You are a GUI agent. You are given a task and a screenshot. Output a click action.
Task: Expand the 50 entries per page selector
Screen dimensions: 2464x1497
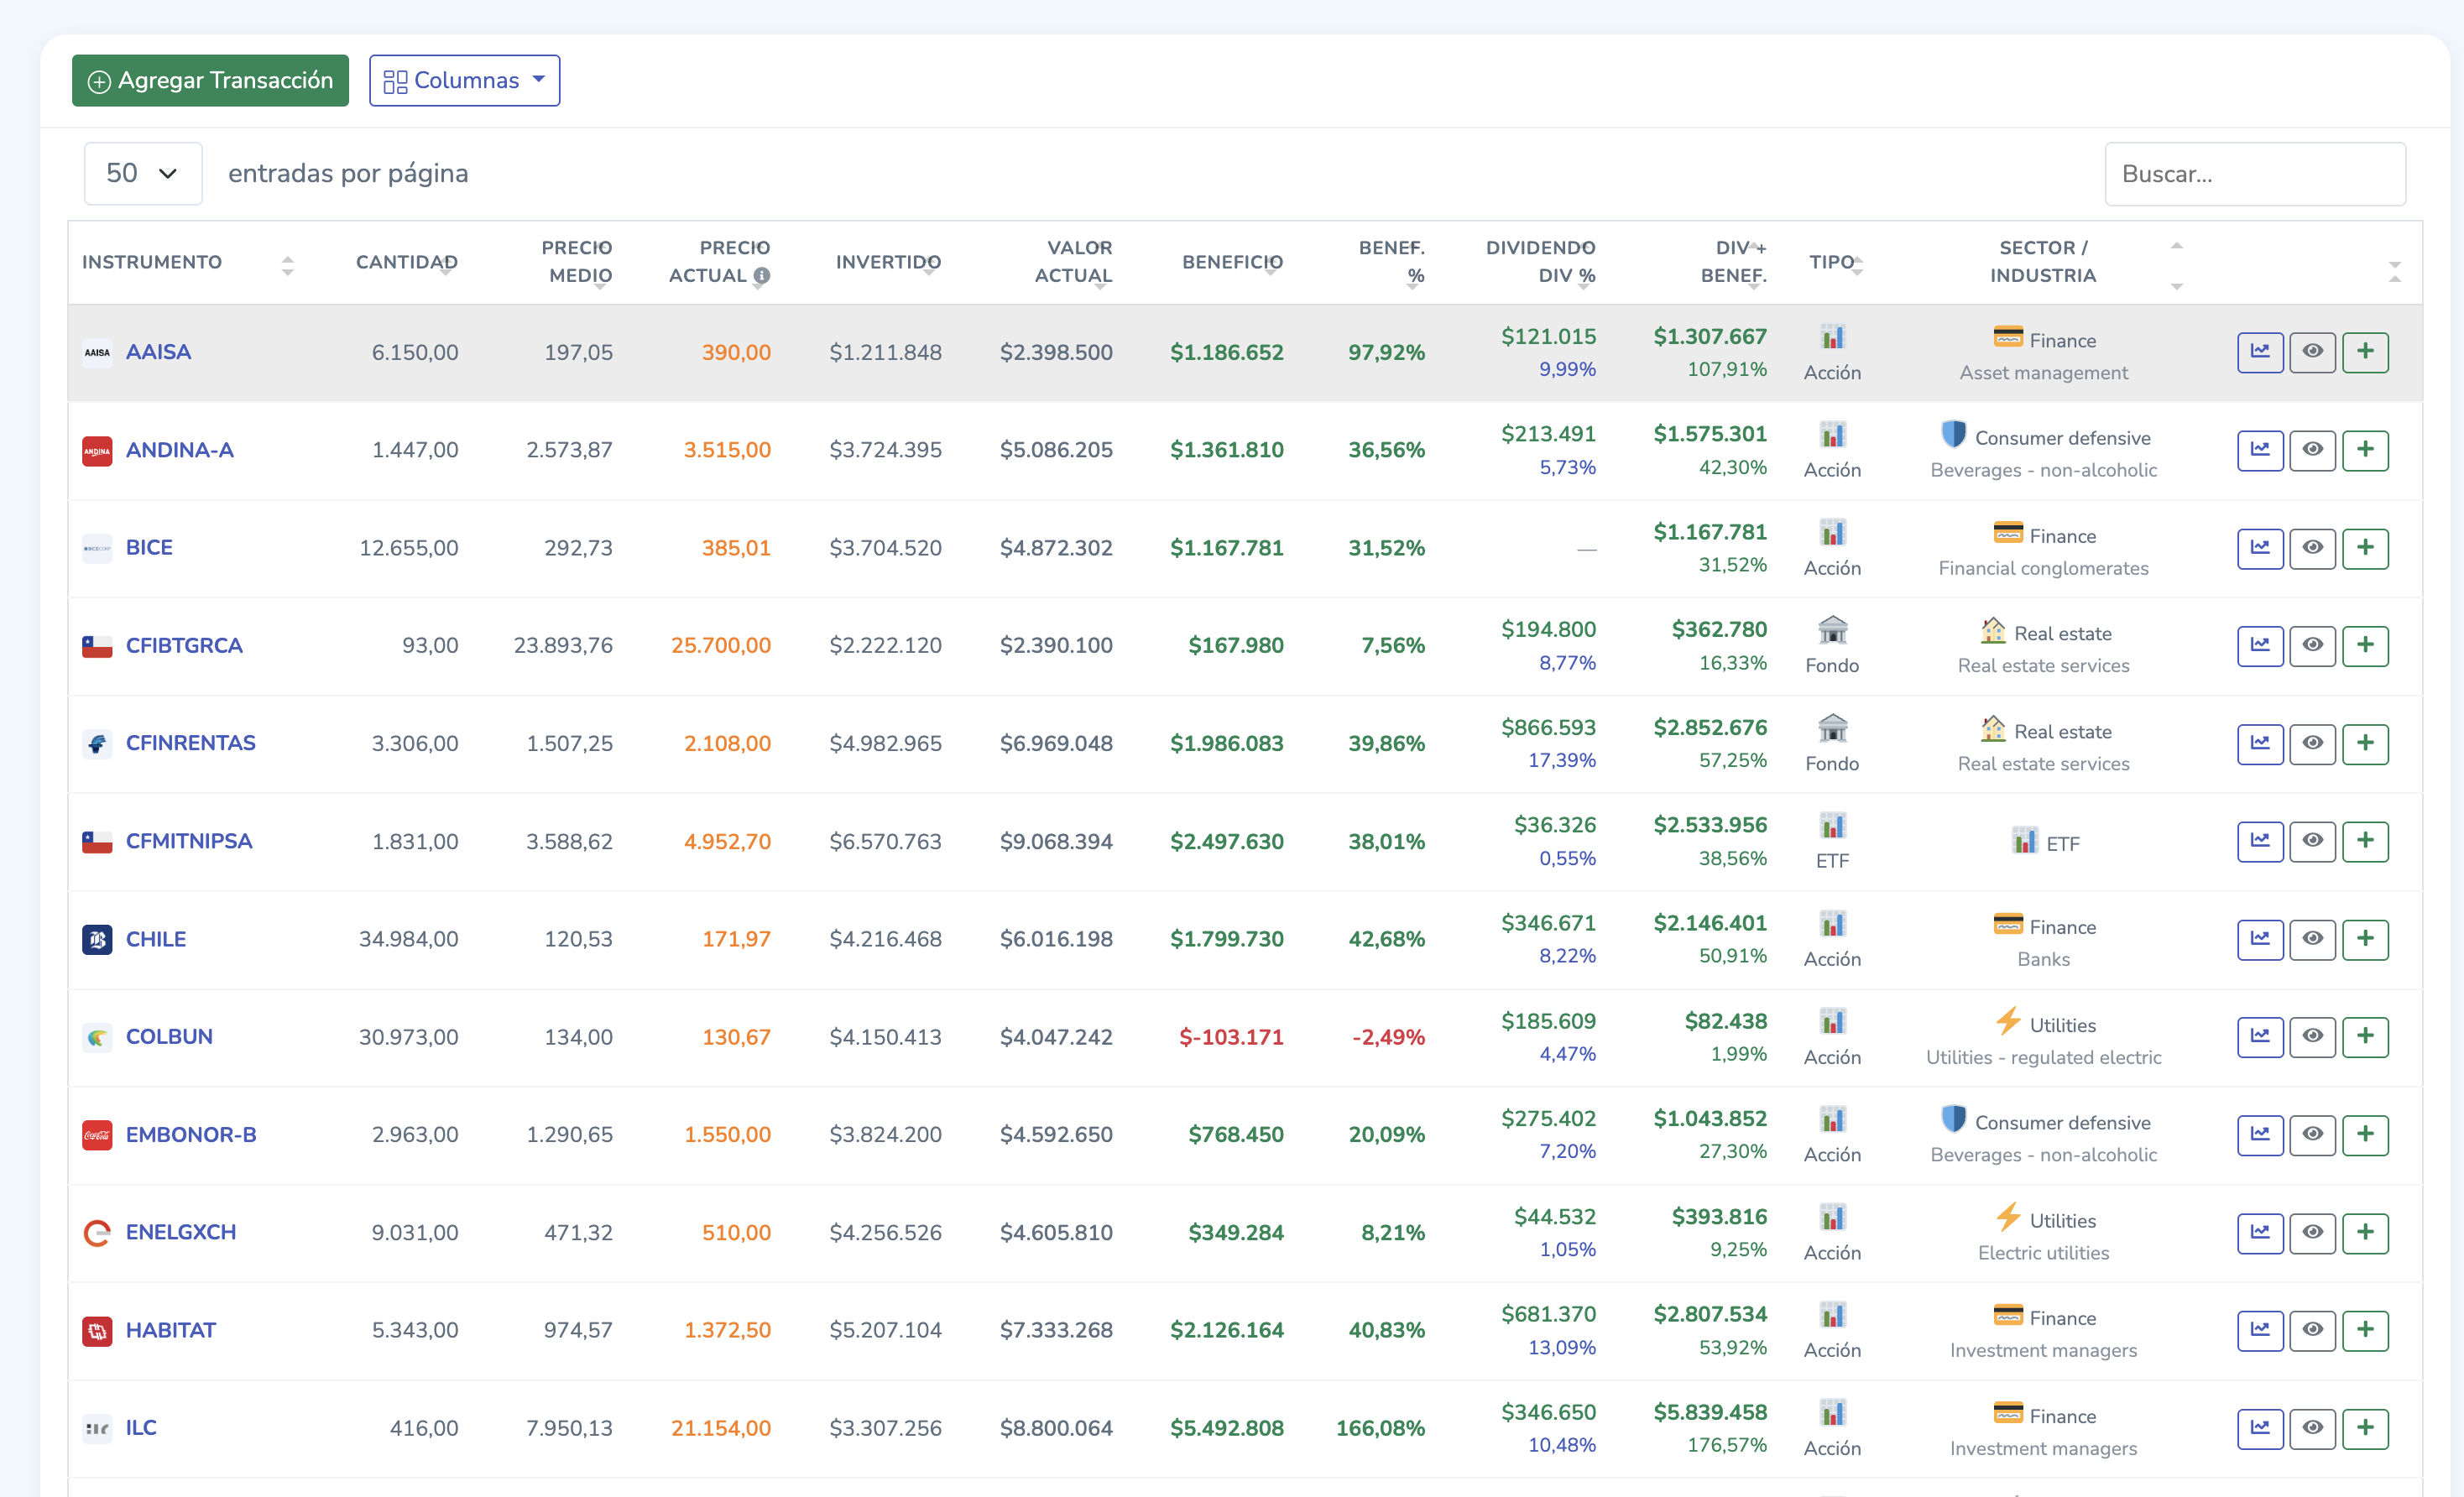click(x=142, y=174)
